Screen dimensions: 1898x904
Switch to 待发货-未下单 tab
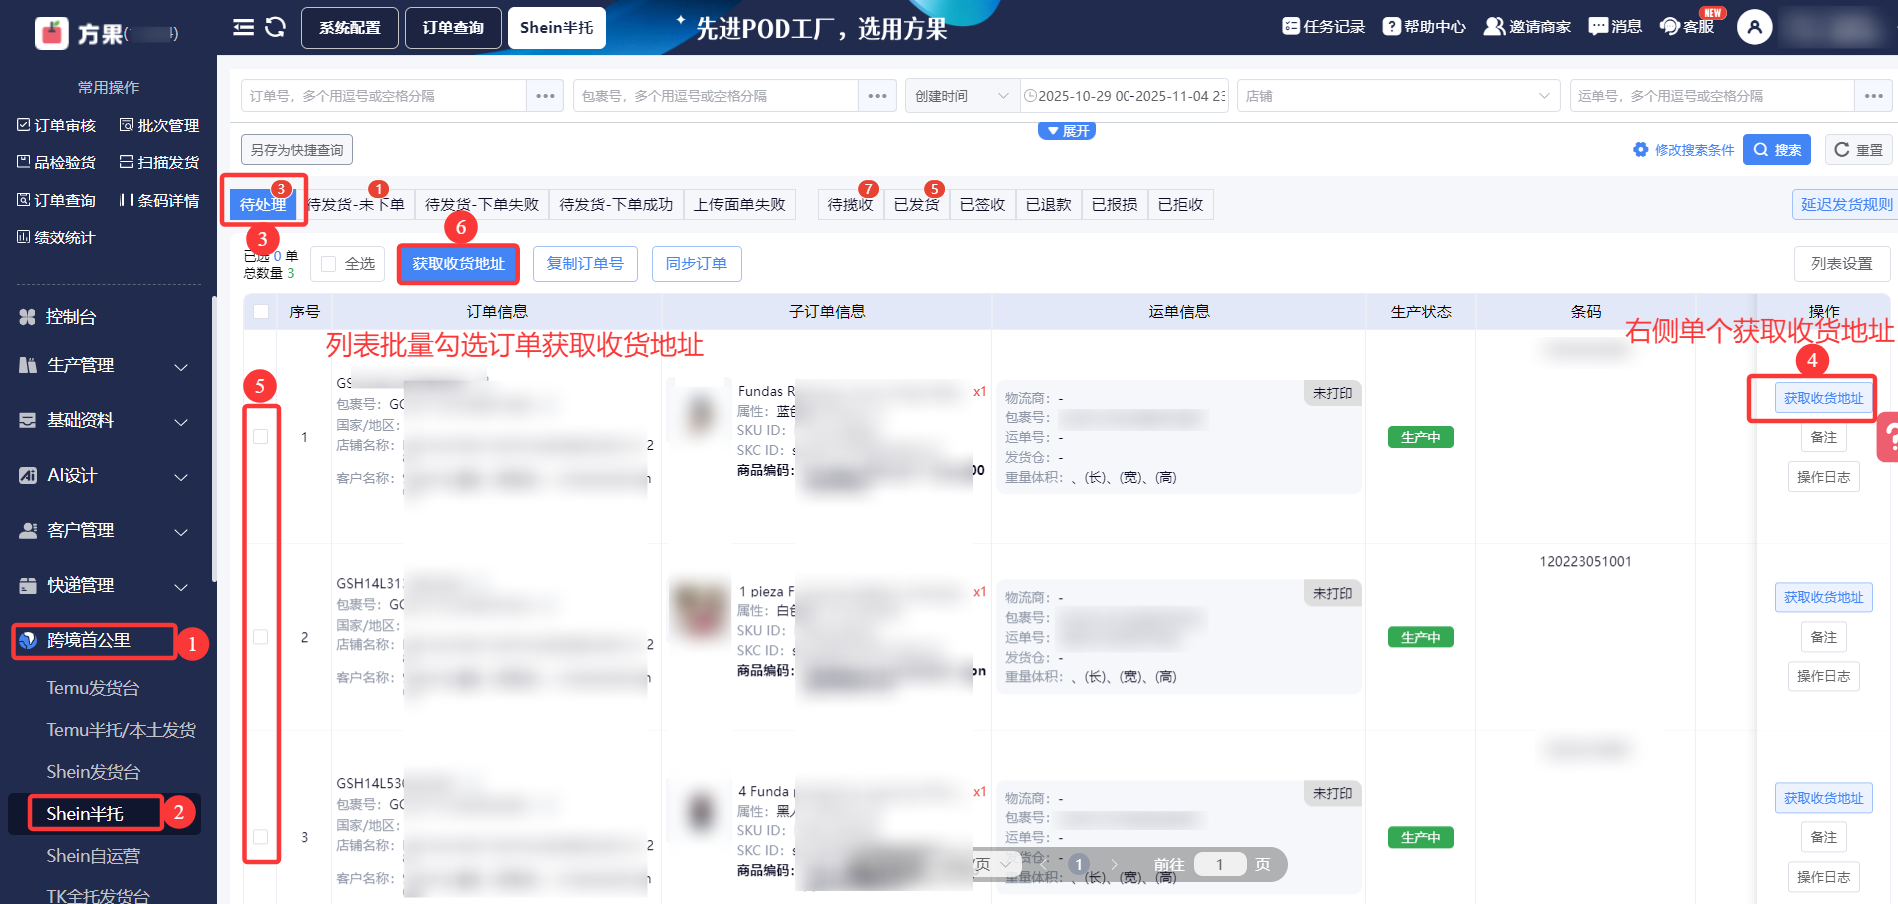tap(356, 204)
